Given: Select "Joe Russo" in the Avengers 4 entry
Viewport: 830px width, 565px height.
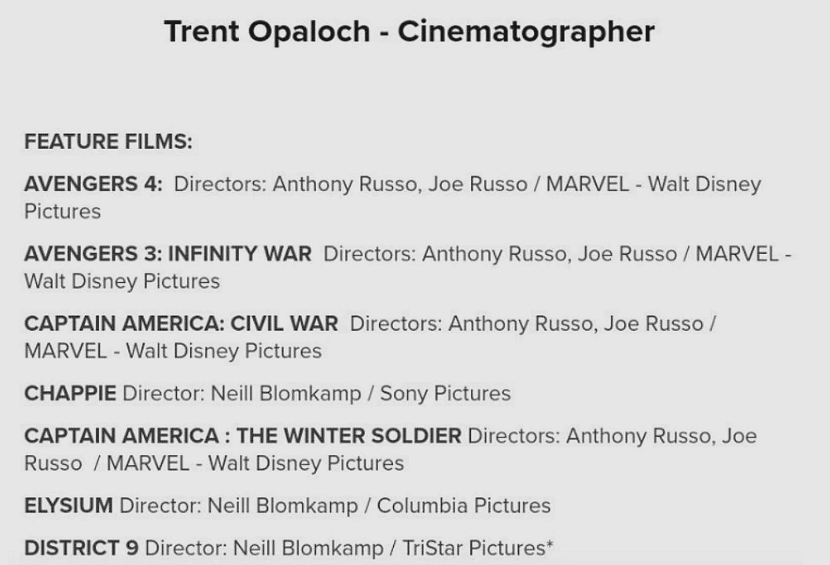Looking at the screenshot, I should click(x=477, y=185).
